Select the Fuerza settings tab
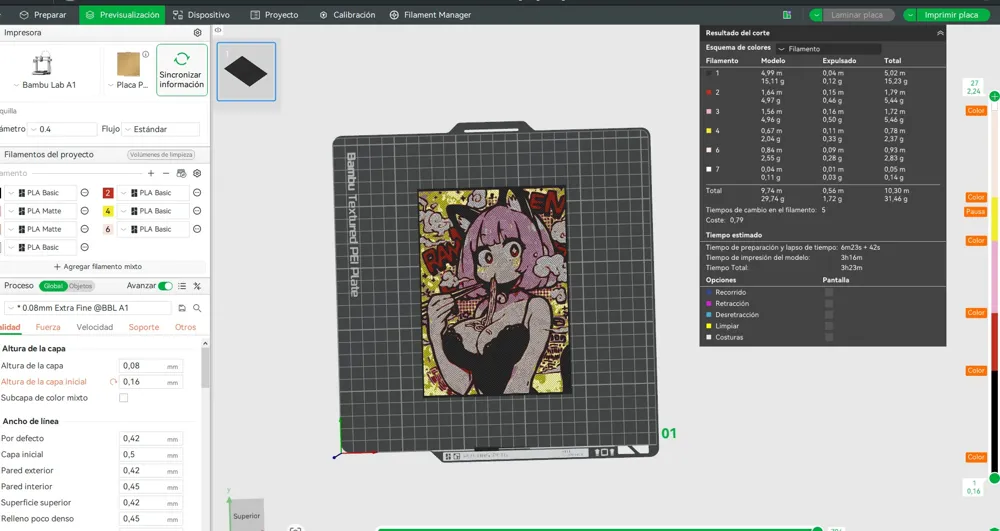This screenshot has height=531, width=1000. pos(48,327)
